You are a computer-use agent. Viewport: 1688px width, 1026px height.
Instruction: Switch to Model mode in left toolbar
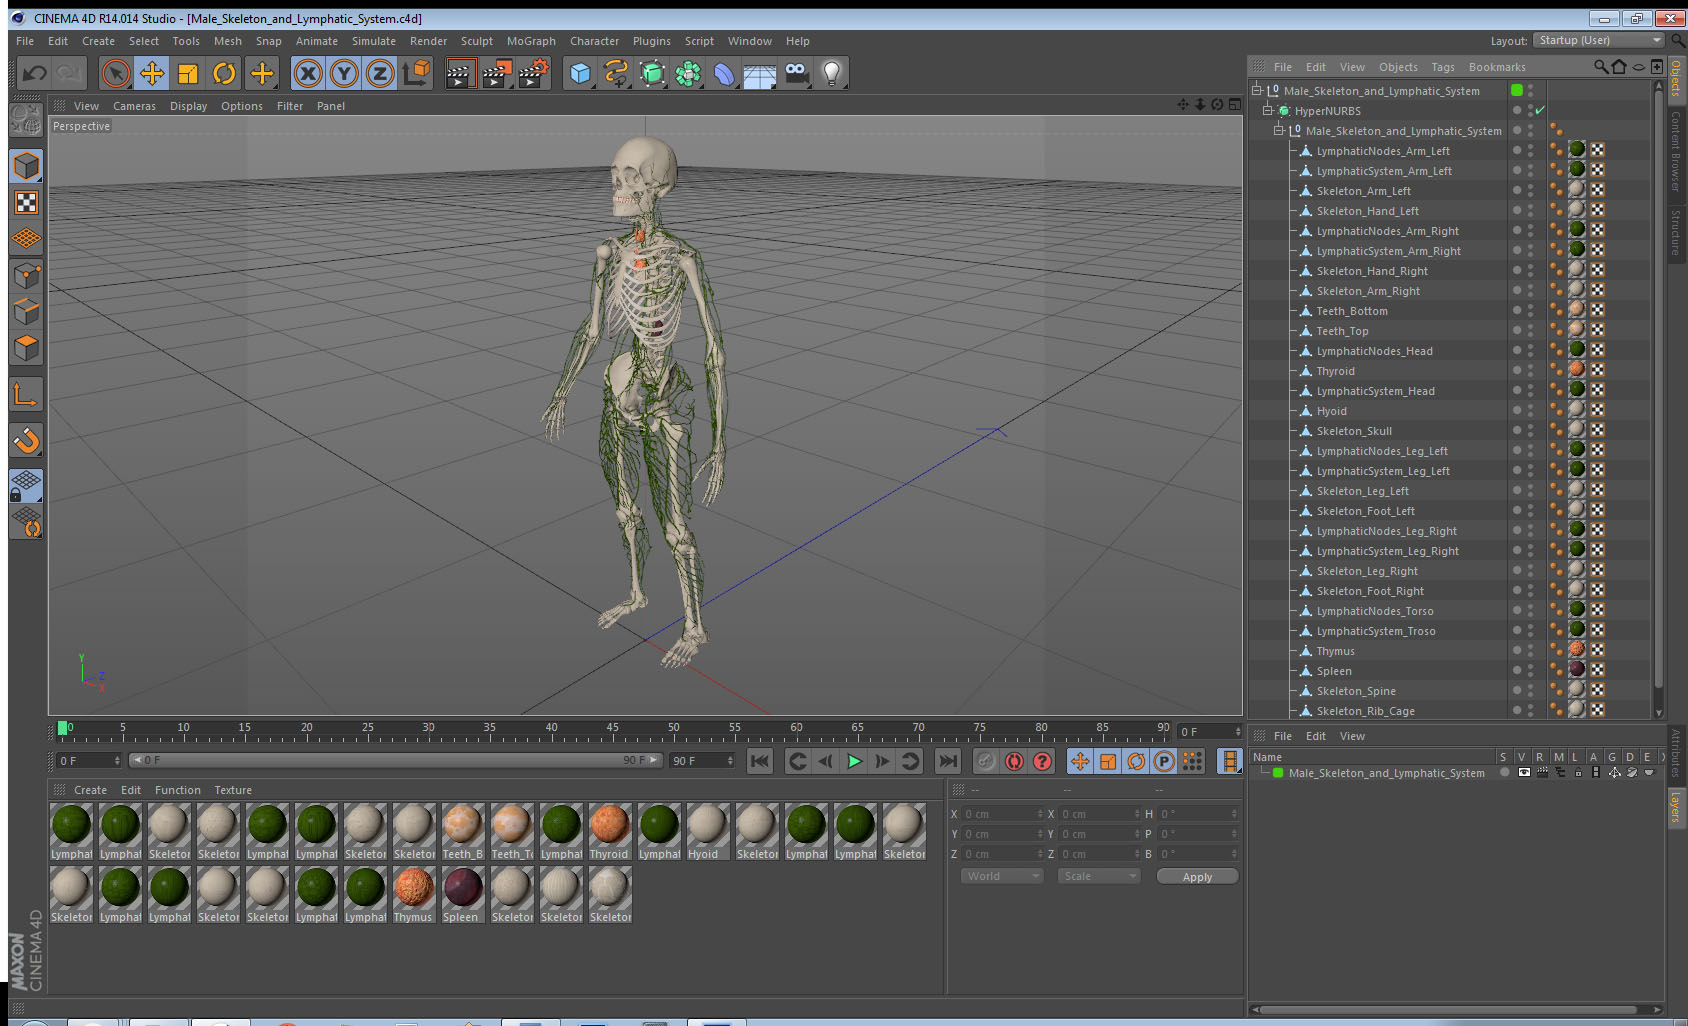point(26,166)
